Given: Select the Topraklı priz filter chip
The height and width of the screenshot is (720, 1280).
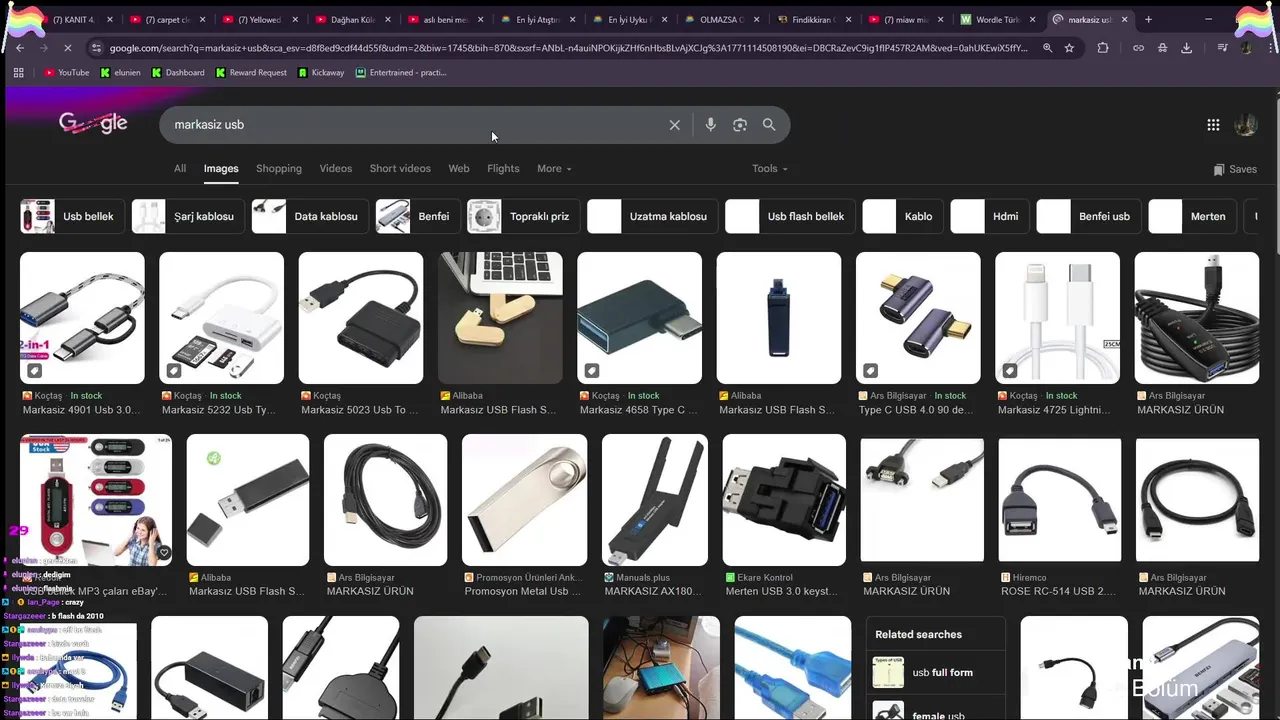Looking at the screenshot, I should coord(523,216).
